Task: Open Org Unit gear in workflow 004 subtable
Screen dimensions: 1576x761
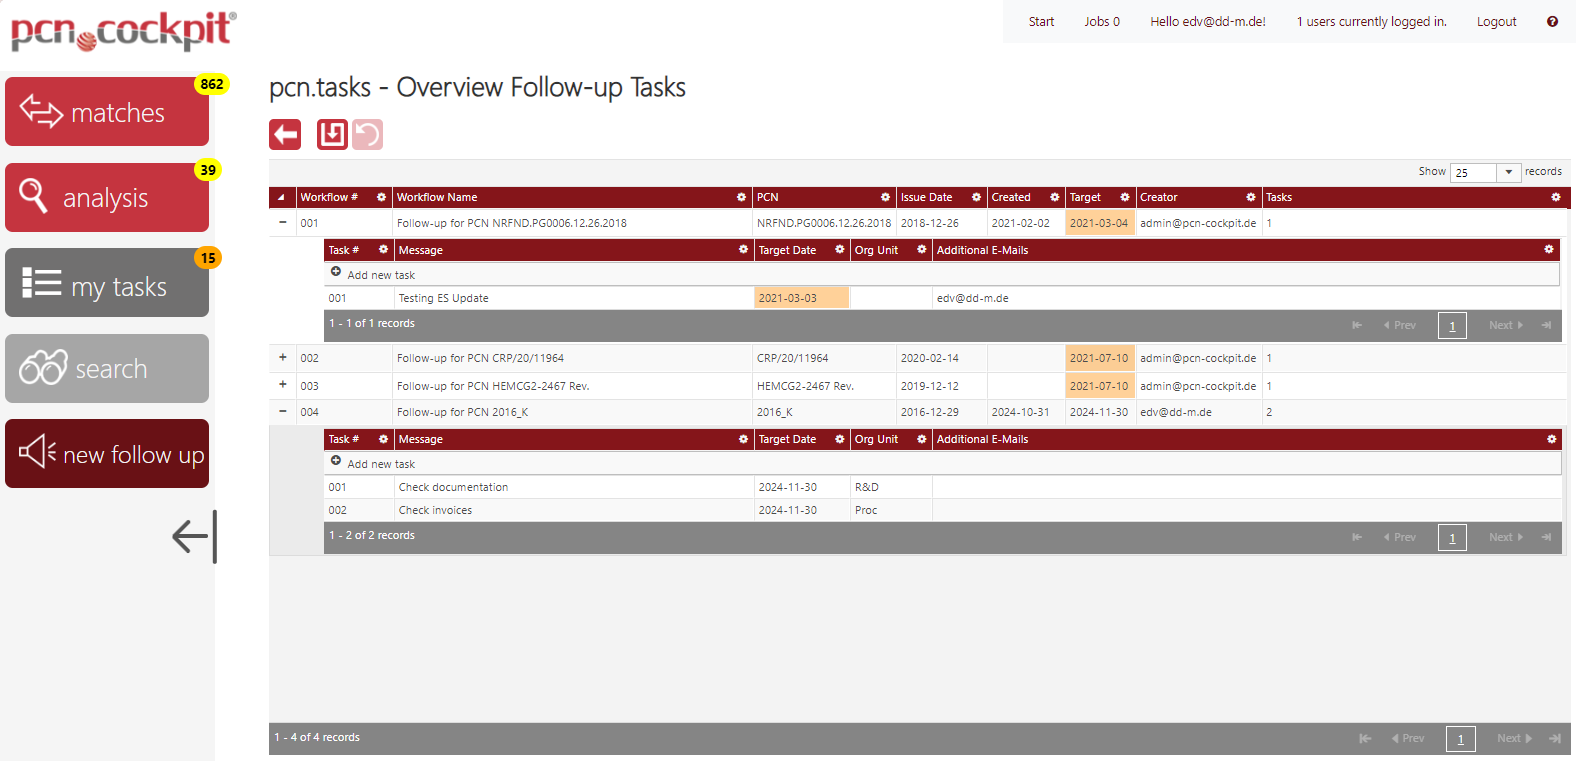Action: pos(922,438)
